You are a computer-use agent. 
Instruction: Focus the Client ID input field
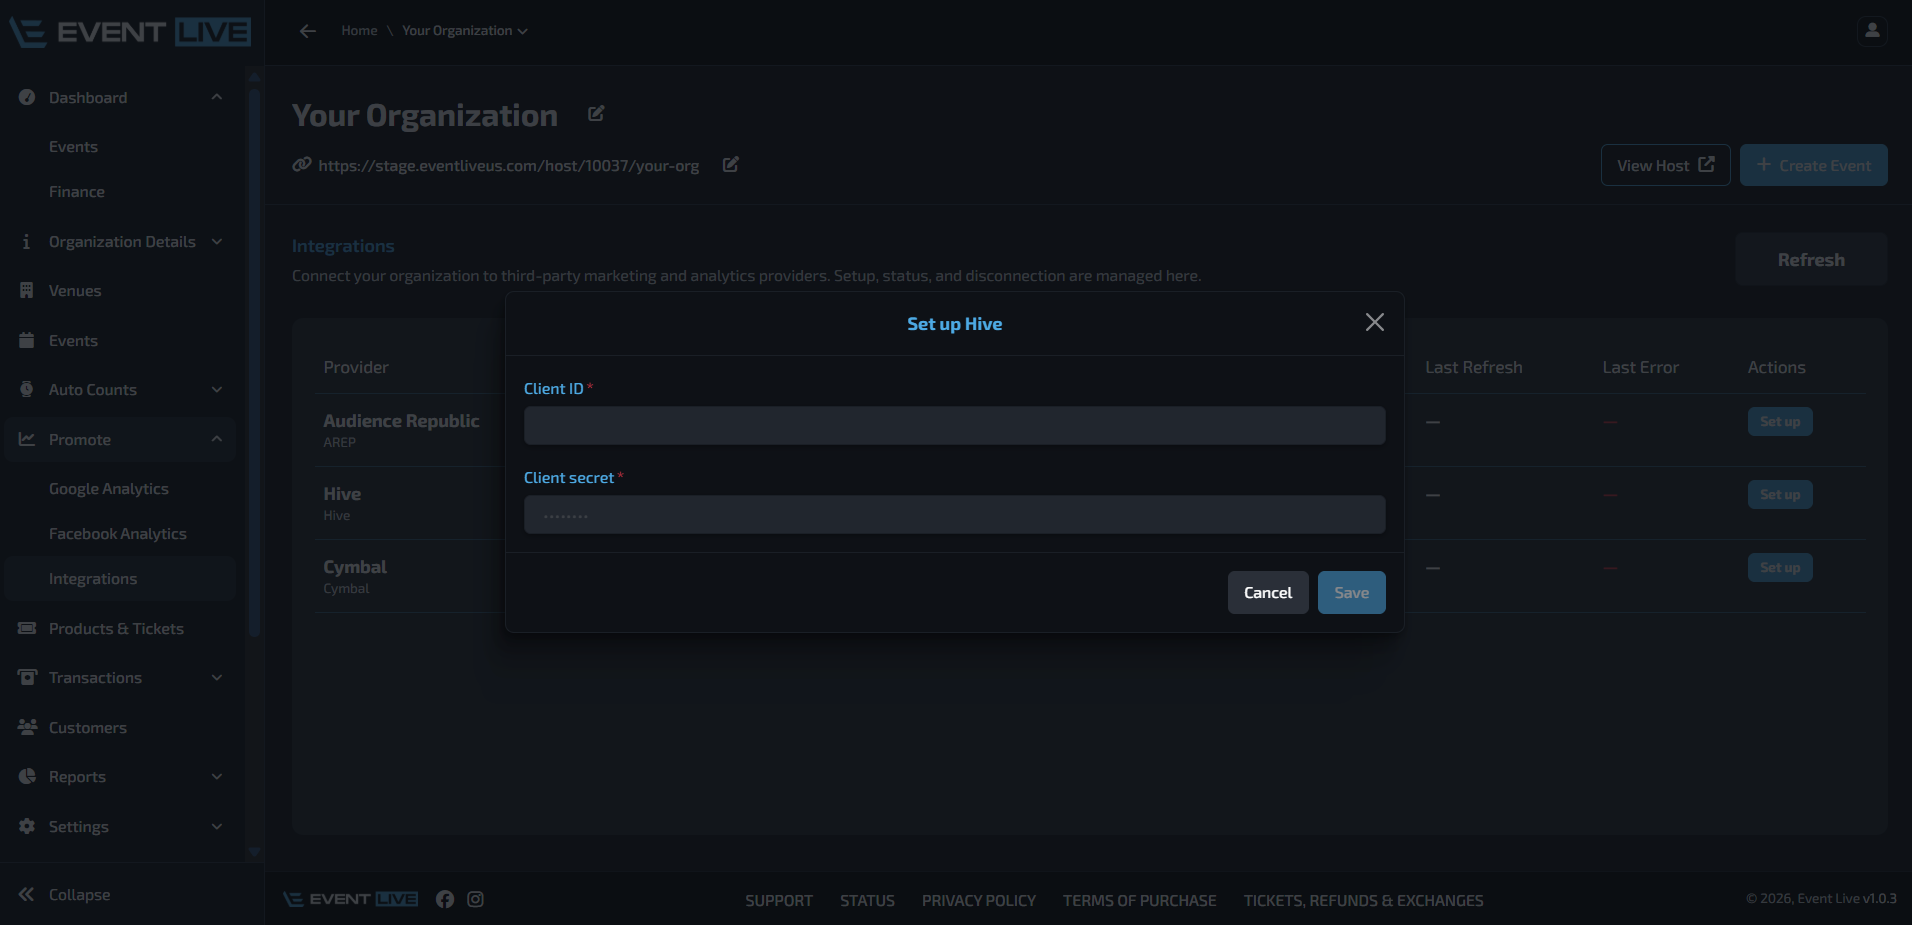954,425
